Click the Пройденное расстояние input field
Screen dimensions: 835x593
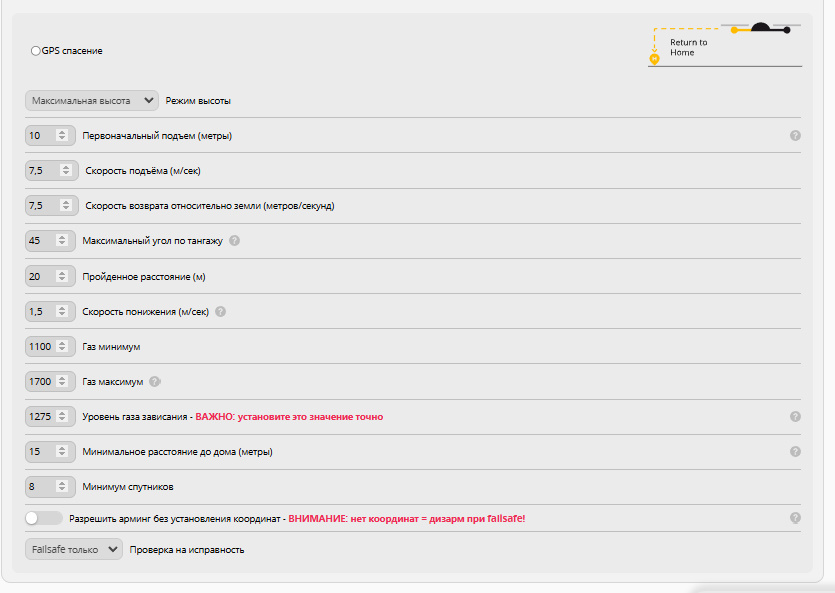(50, 276)
